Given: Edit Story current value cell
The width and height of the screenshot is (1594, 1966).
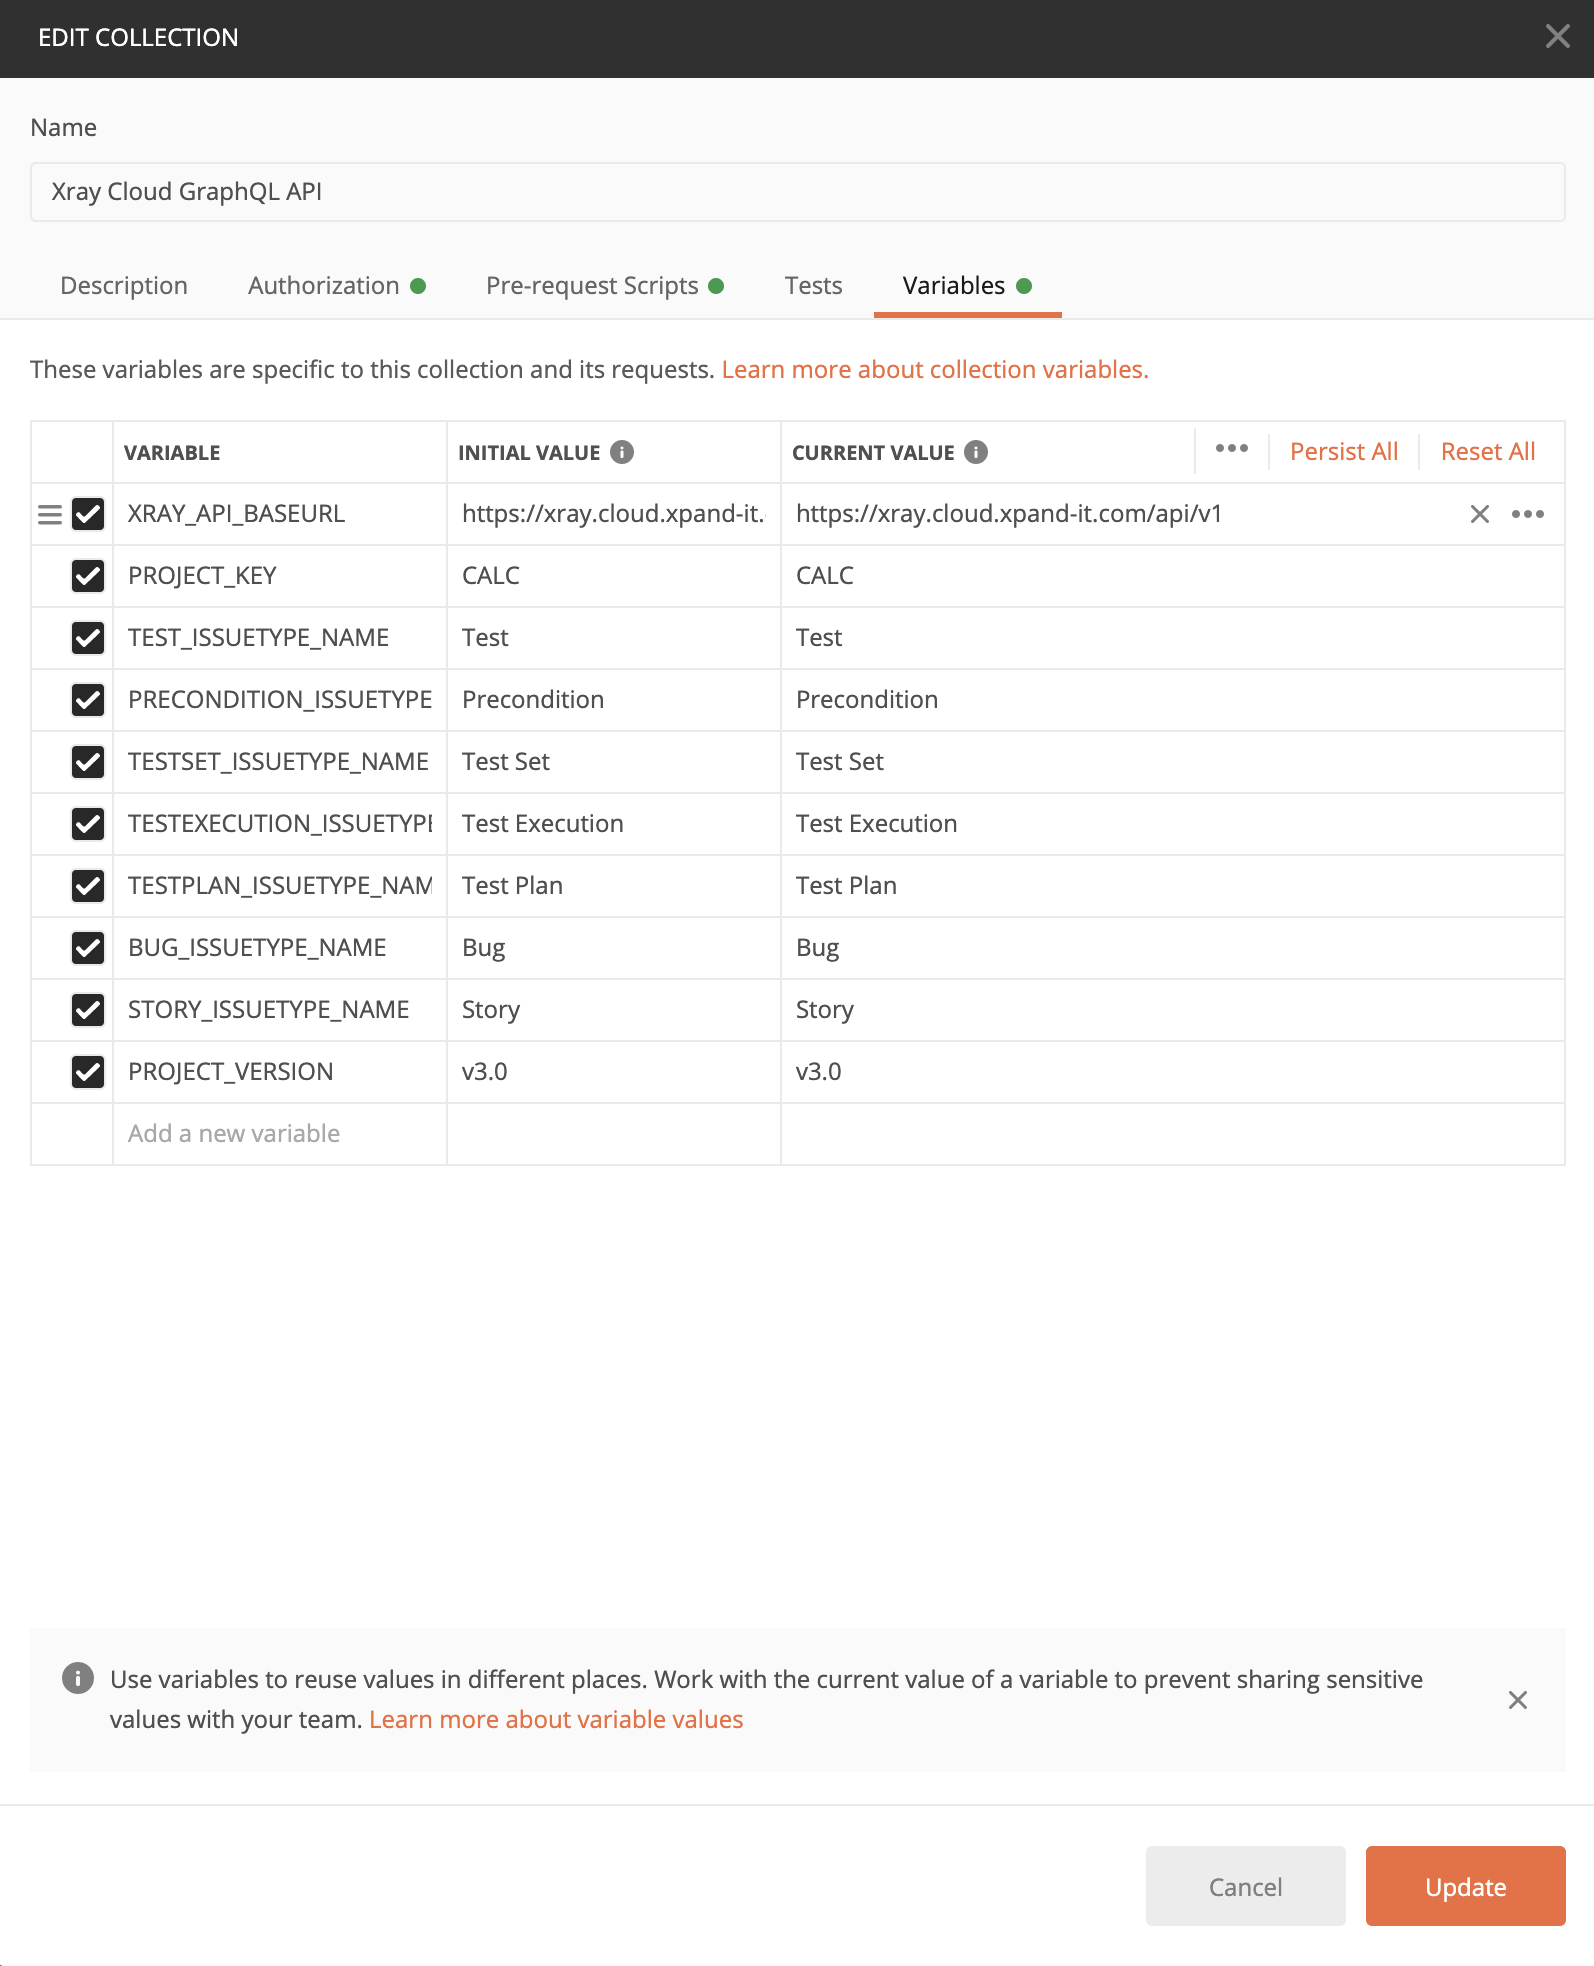Looking at the screenshot, I should point(1172,1010).
